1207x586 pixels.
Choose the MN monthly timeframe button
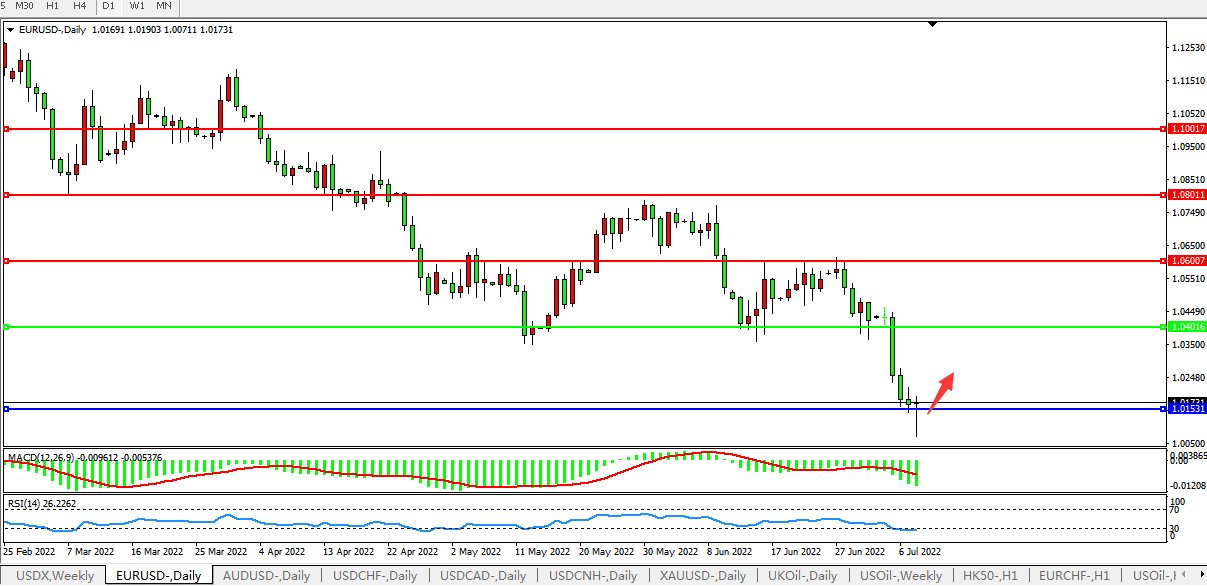click(164, 6)
